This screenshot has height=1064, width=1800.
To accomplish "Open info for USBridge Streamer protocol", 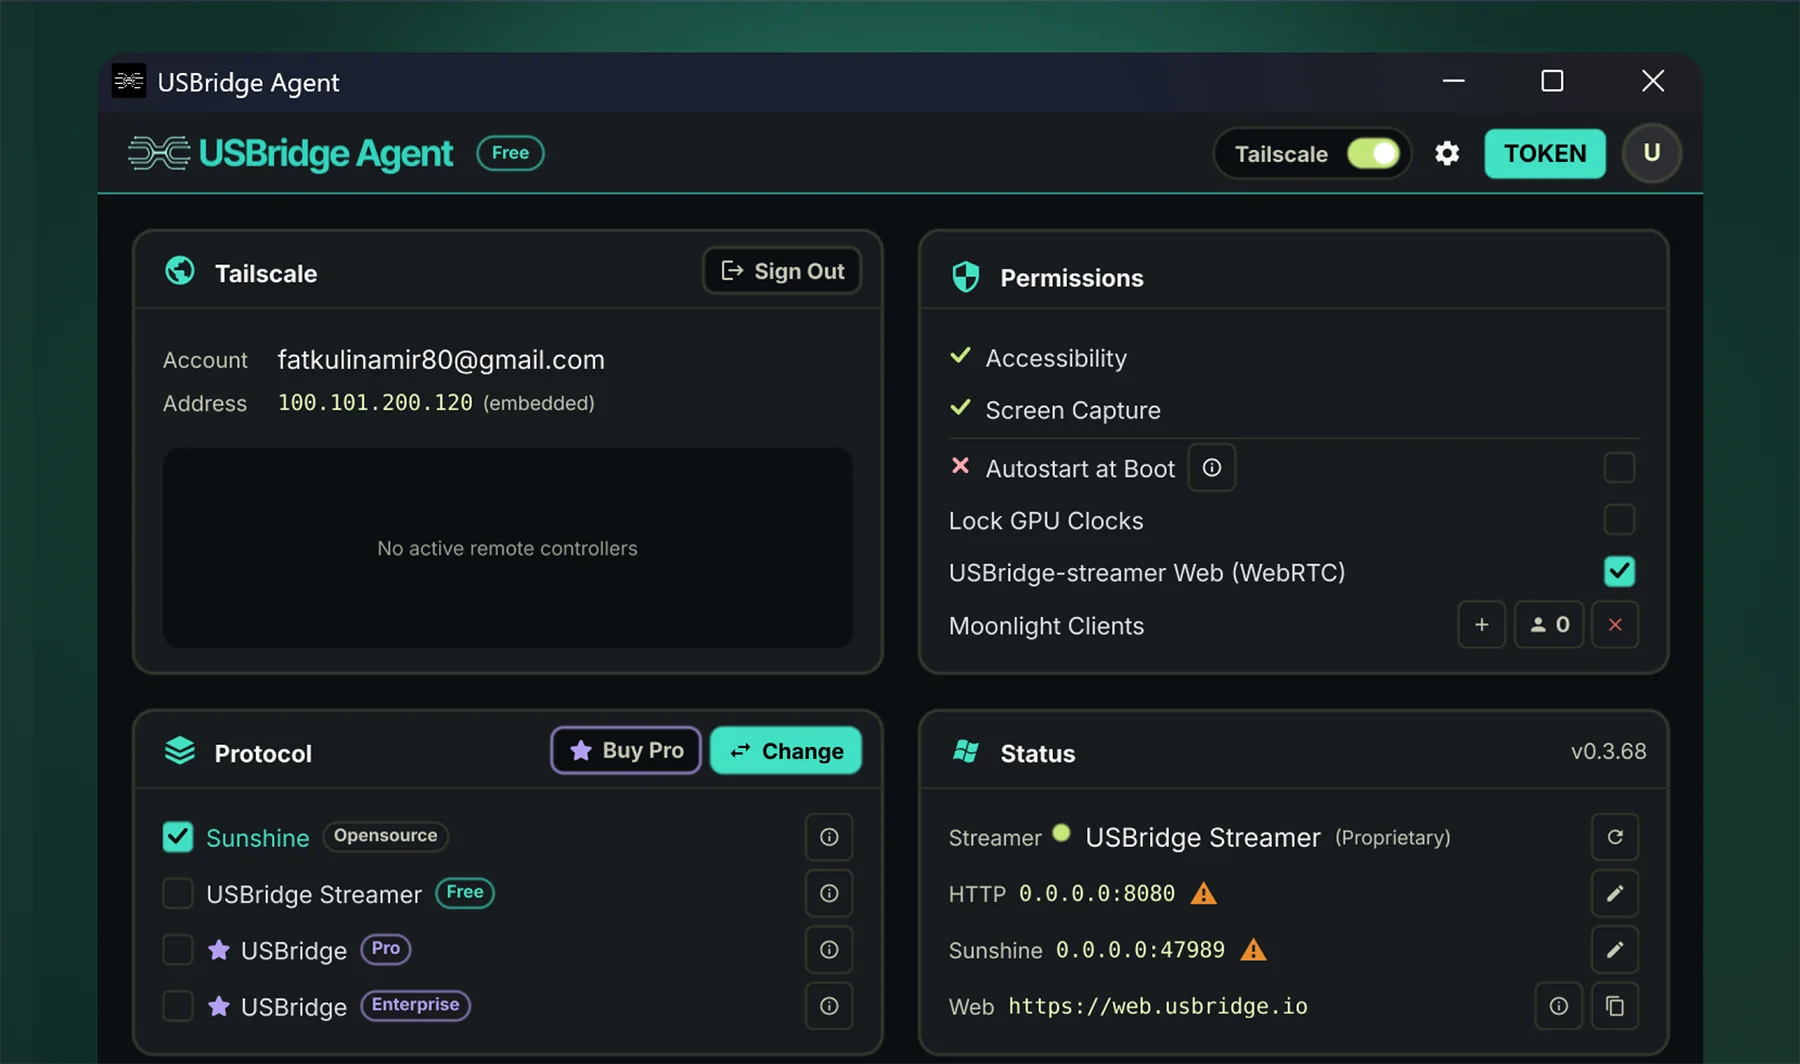I will pyautogui.click(x=829, y=893).
